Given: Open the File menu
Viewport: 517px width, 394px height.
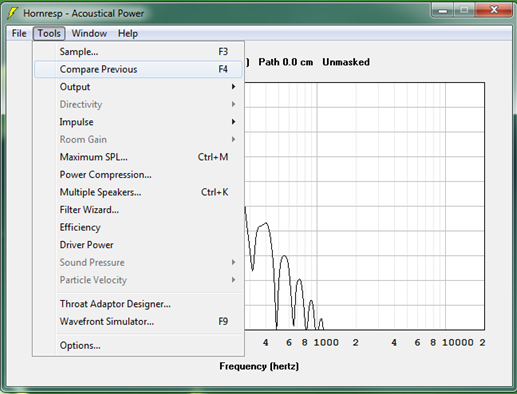Looking at the screenshot, I should [19, 33].
